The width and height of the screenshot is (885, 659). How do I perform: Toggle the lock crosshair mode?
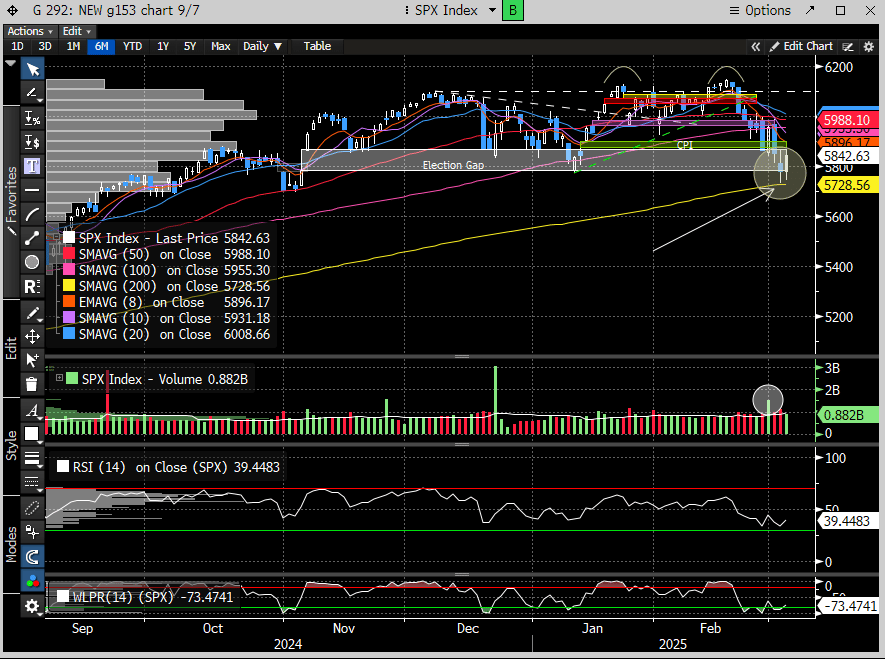click(x=32, y=532)
